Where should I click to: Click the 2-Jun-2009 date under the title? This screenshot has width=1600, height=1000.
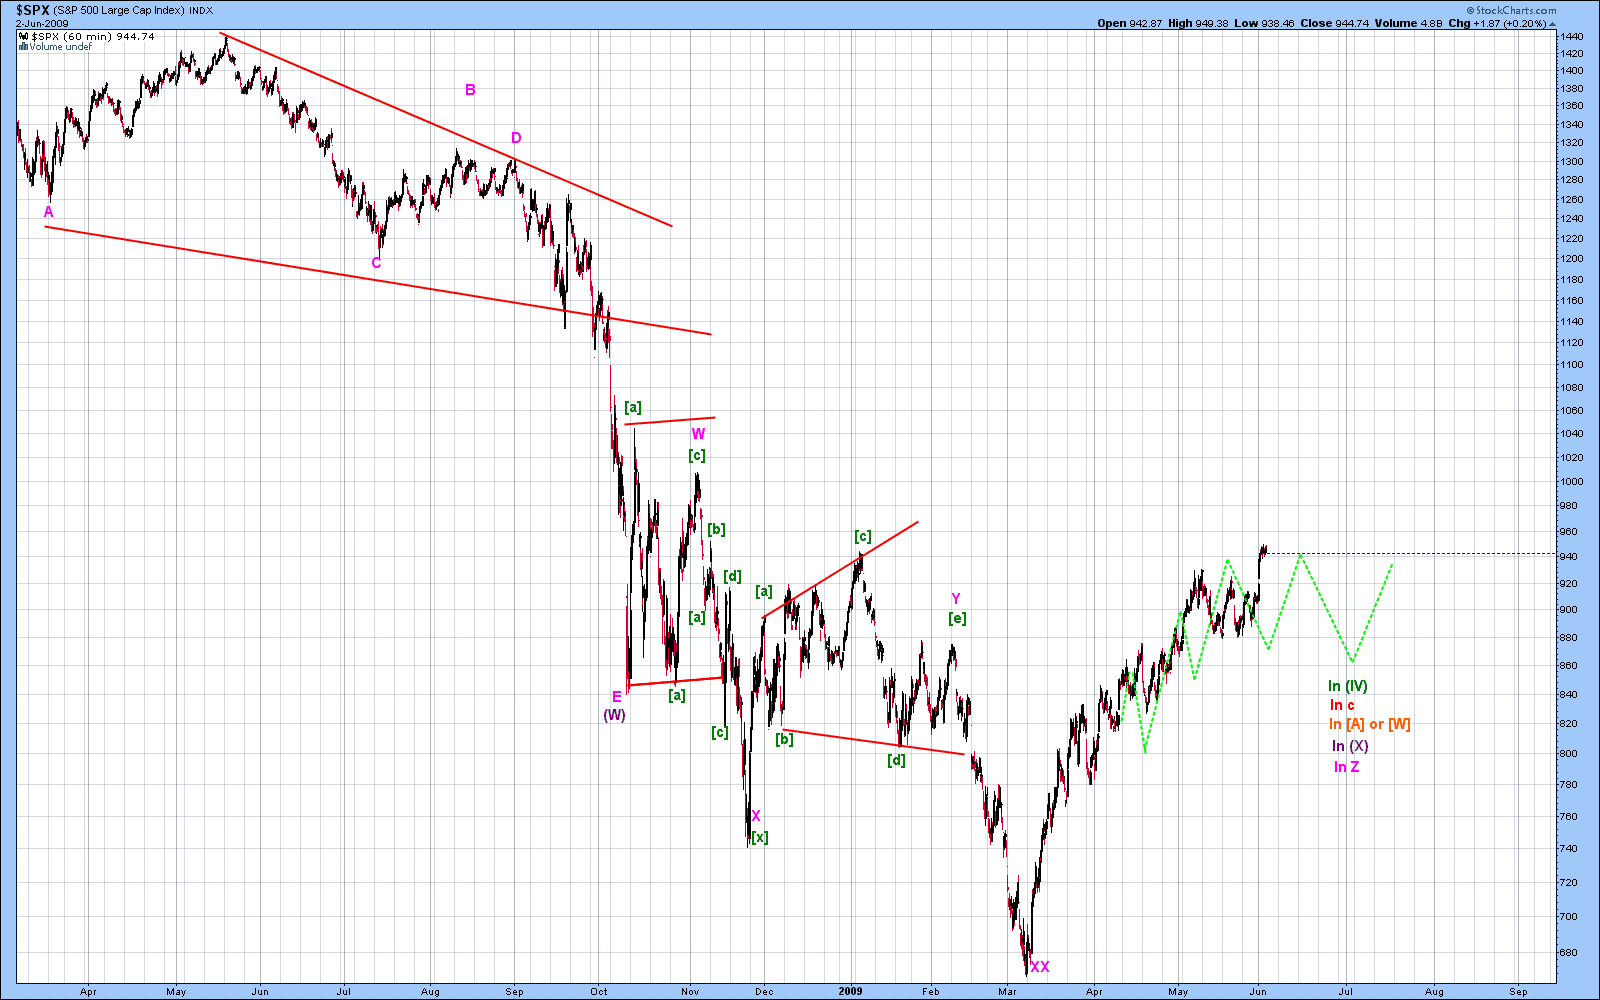coord(42,23)
